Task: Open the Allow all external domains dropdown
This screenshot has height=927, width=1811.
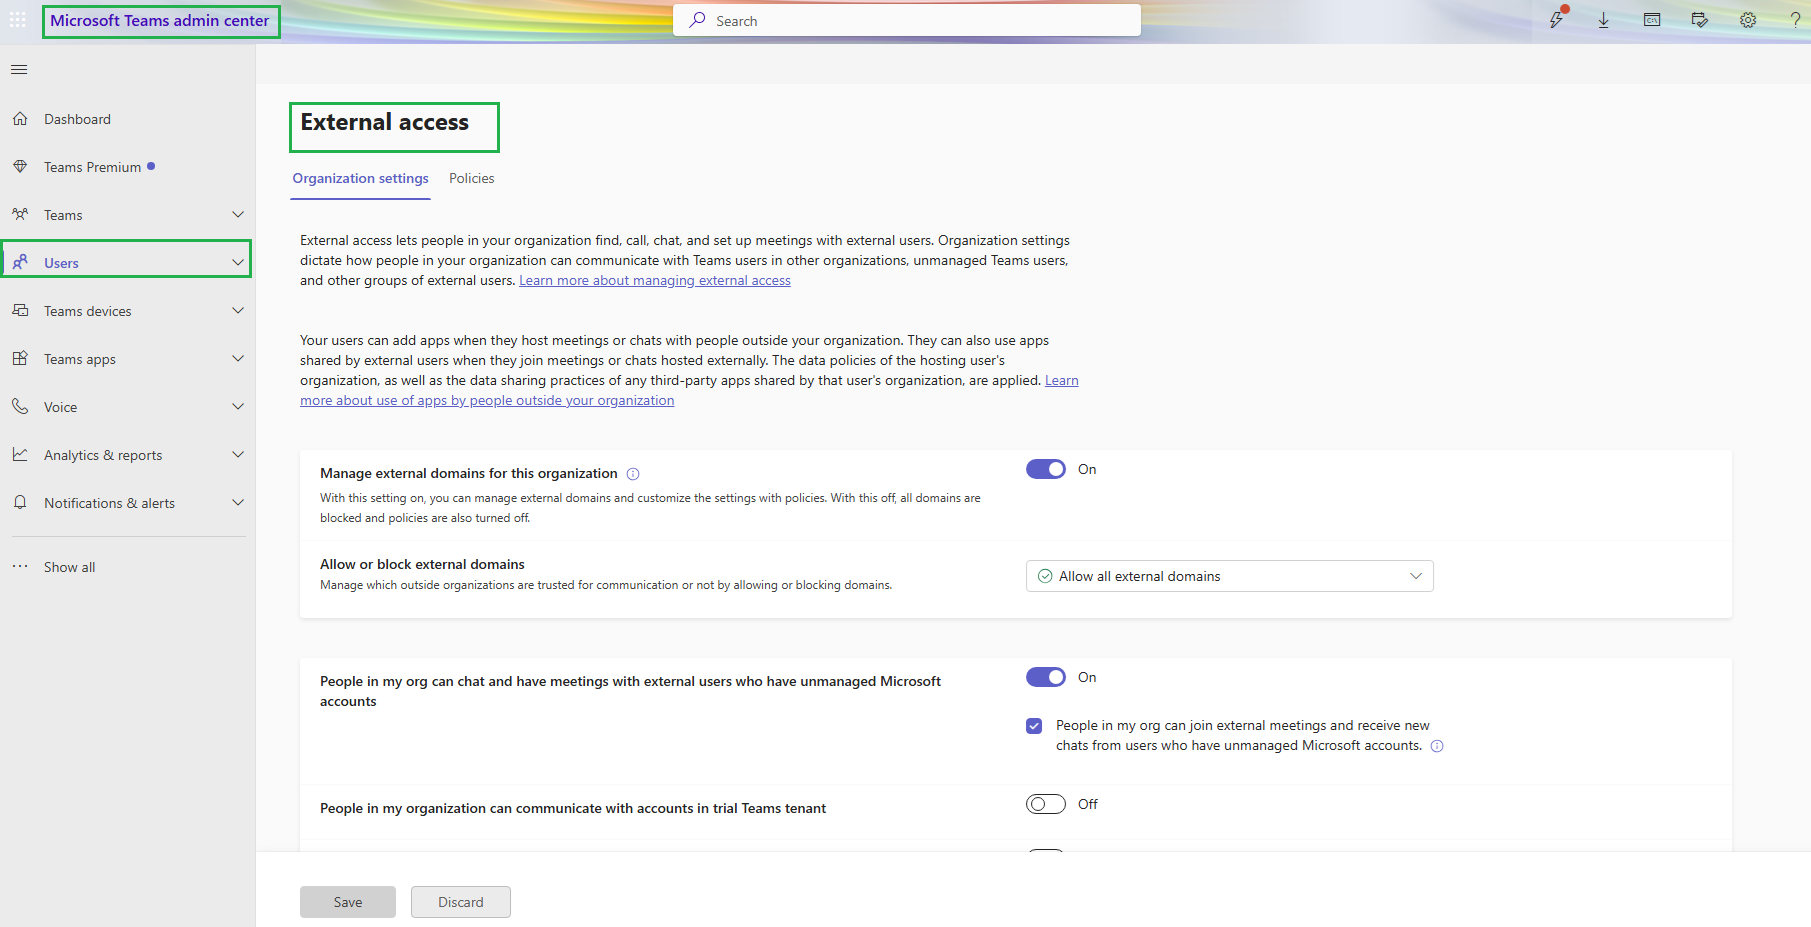Action: (1229, 576)
